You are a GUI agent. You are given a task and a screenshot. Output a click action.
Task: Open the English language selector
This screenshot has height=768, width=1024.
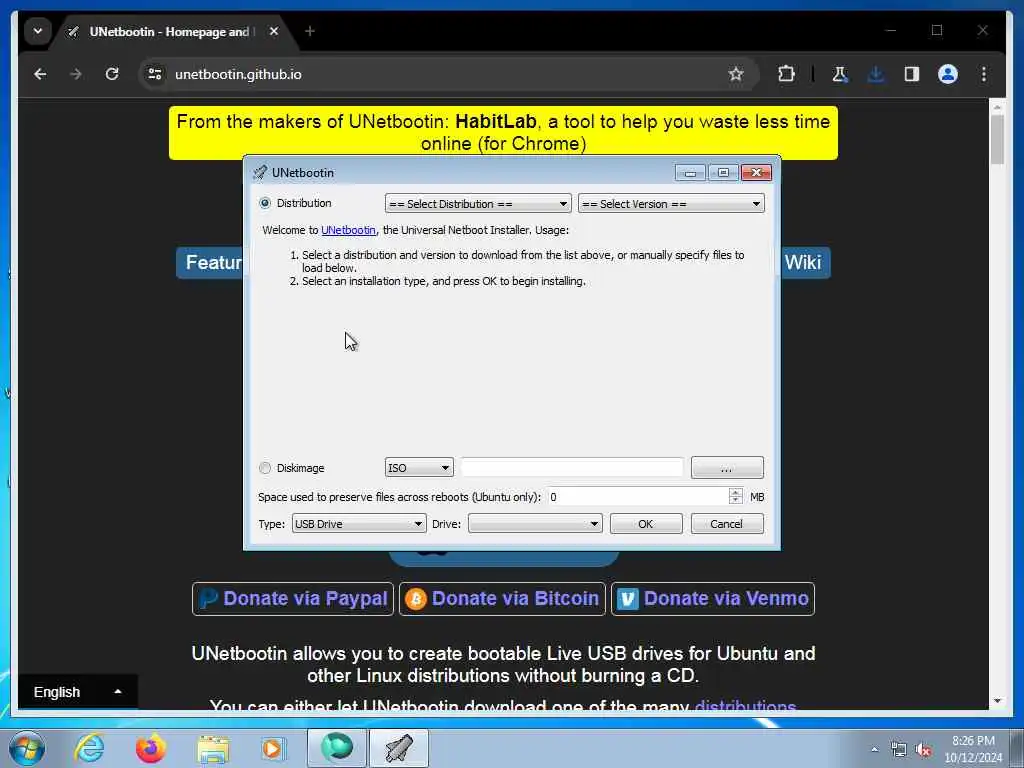coord(78,692)
